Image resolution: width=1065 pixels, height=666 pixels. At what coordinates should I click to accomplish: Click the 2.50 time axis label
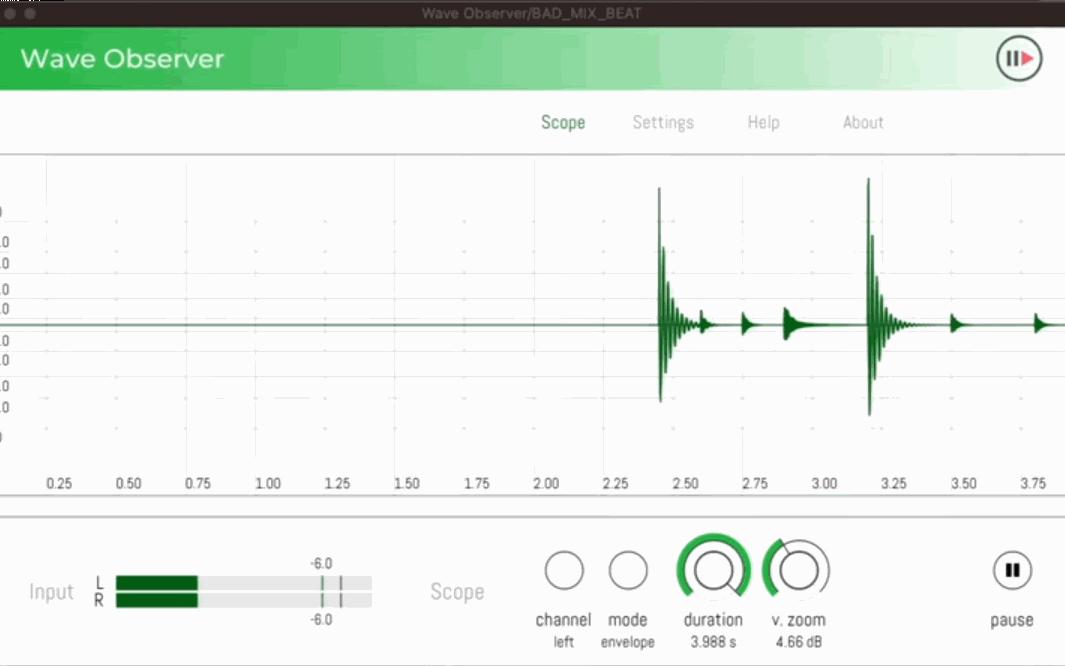[x=685, y=483]
